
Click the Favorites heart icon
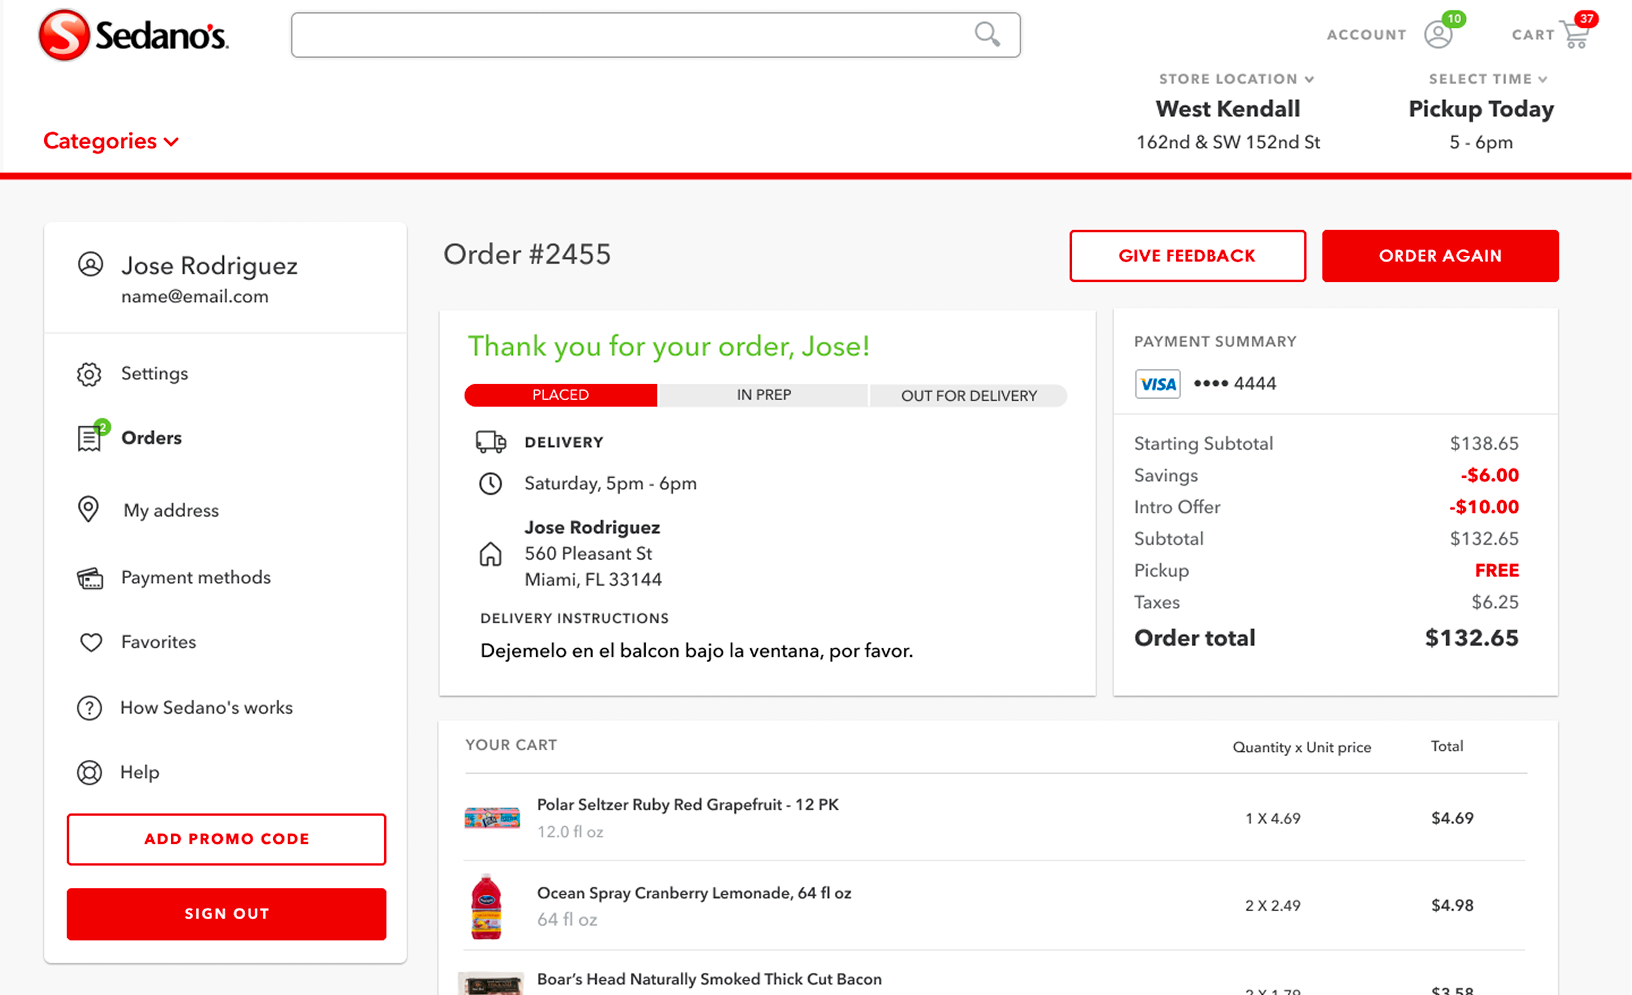90,642
